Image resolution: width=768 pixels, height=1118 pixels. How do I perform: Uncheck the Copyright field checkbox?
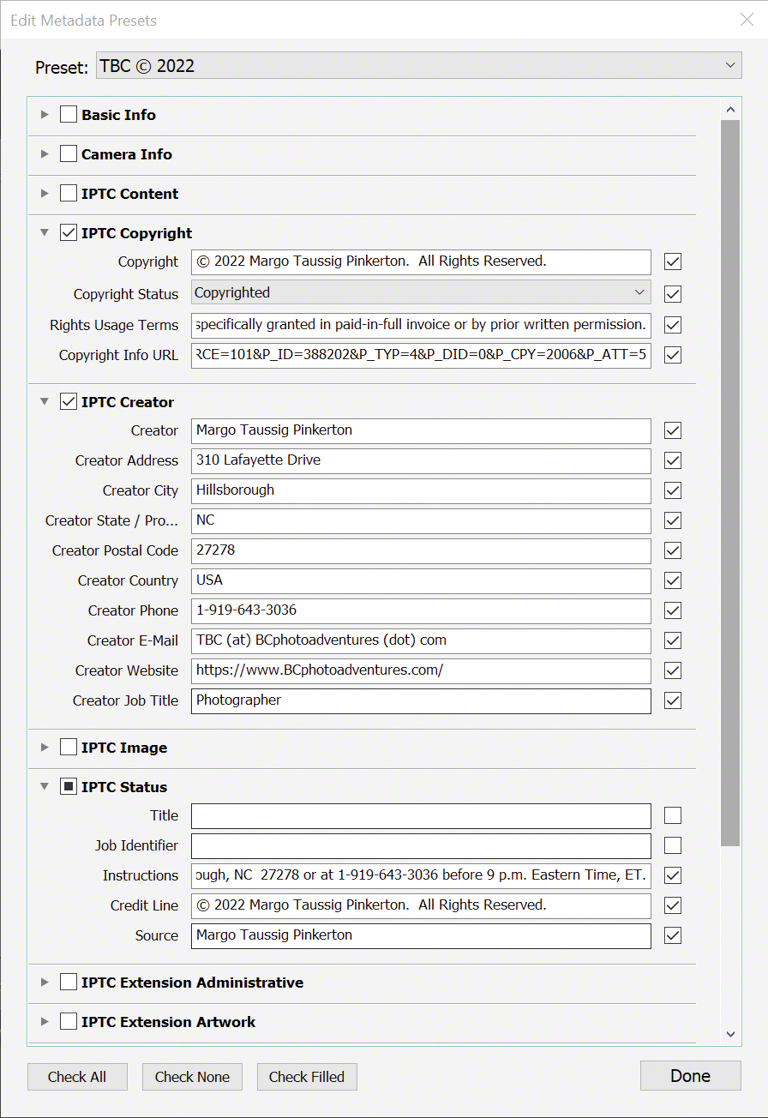(x=672, y=262)
